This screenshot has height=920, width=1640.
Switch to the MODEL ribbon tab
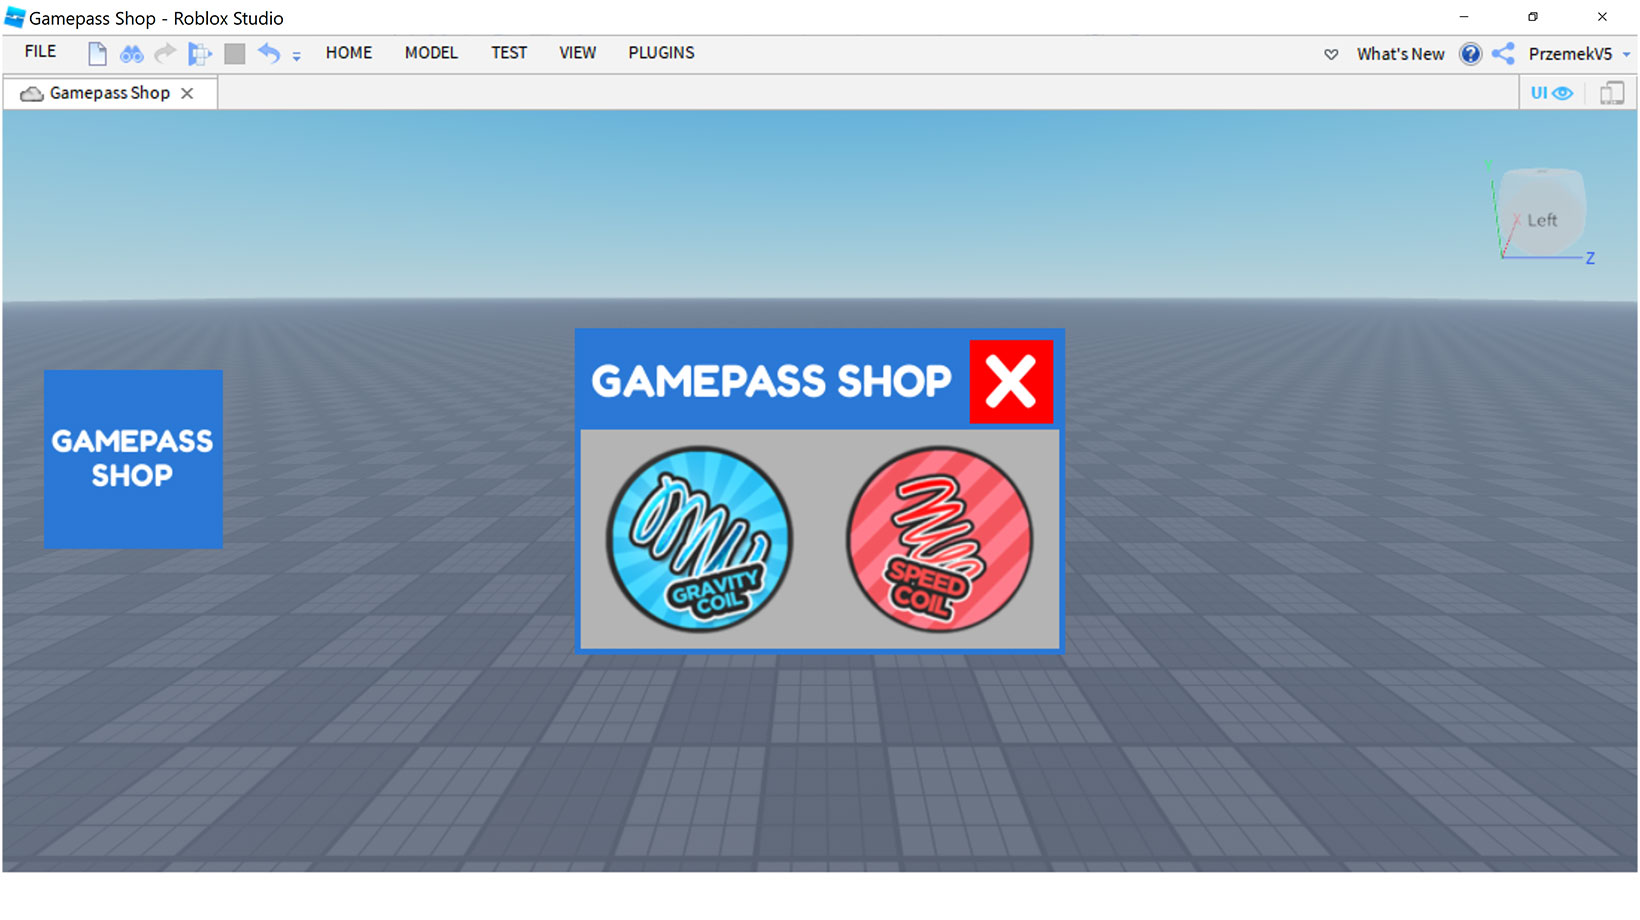[431, 53]
